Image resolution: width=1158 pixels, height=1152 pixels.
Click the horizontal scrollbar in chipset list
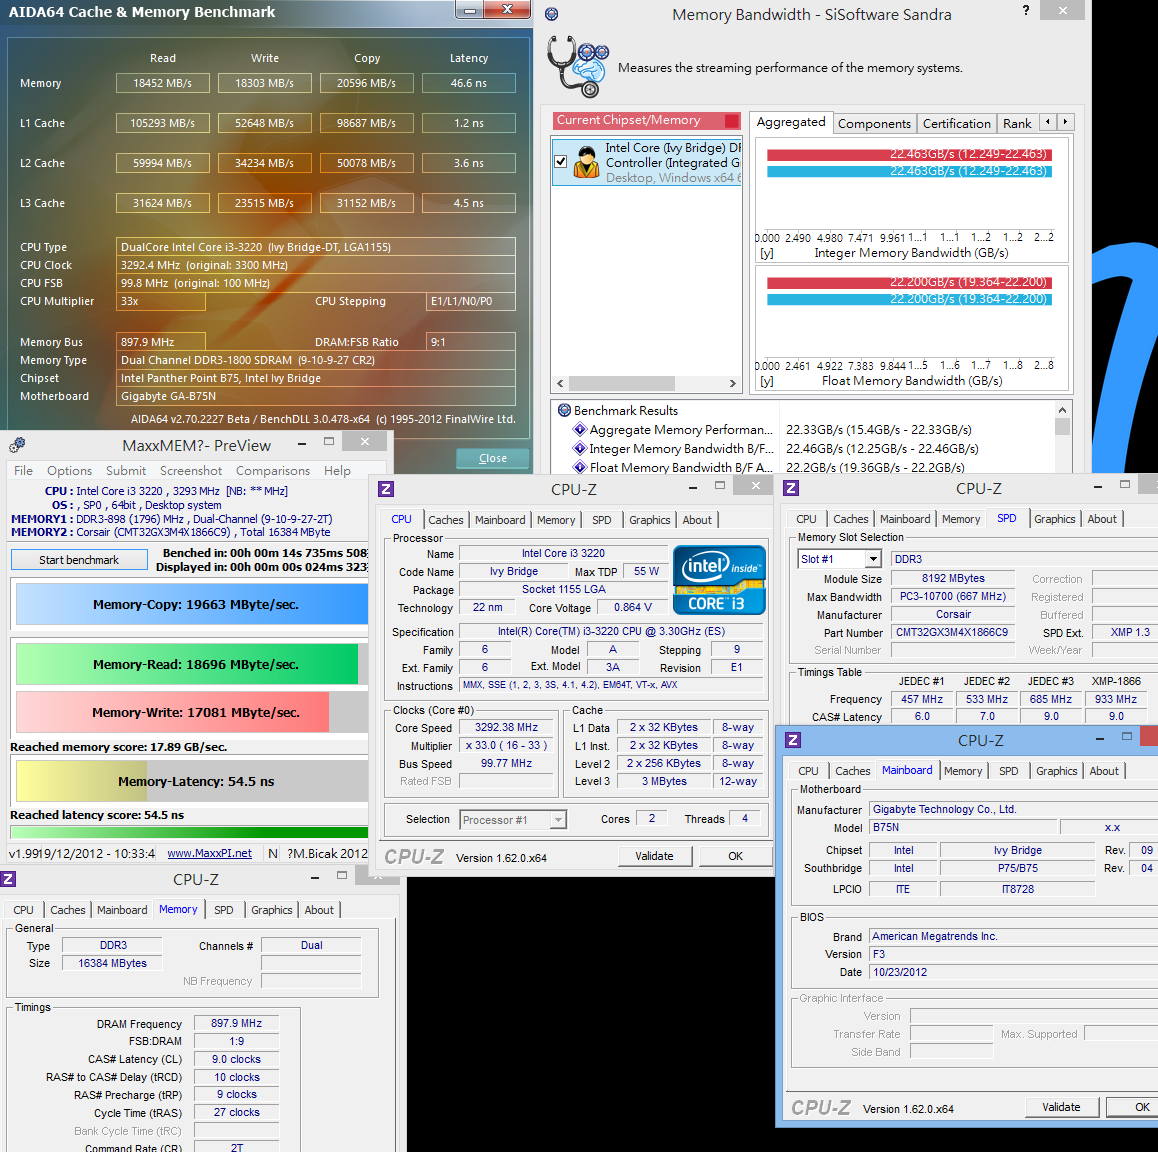point(646,383)
